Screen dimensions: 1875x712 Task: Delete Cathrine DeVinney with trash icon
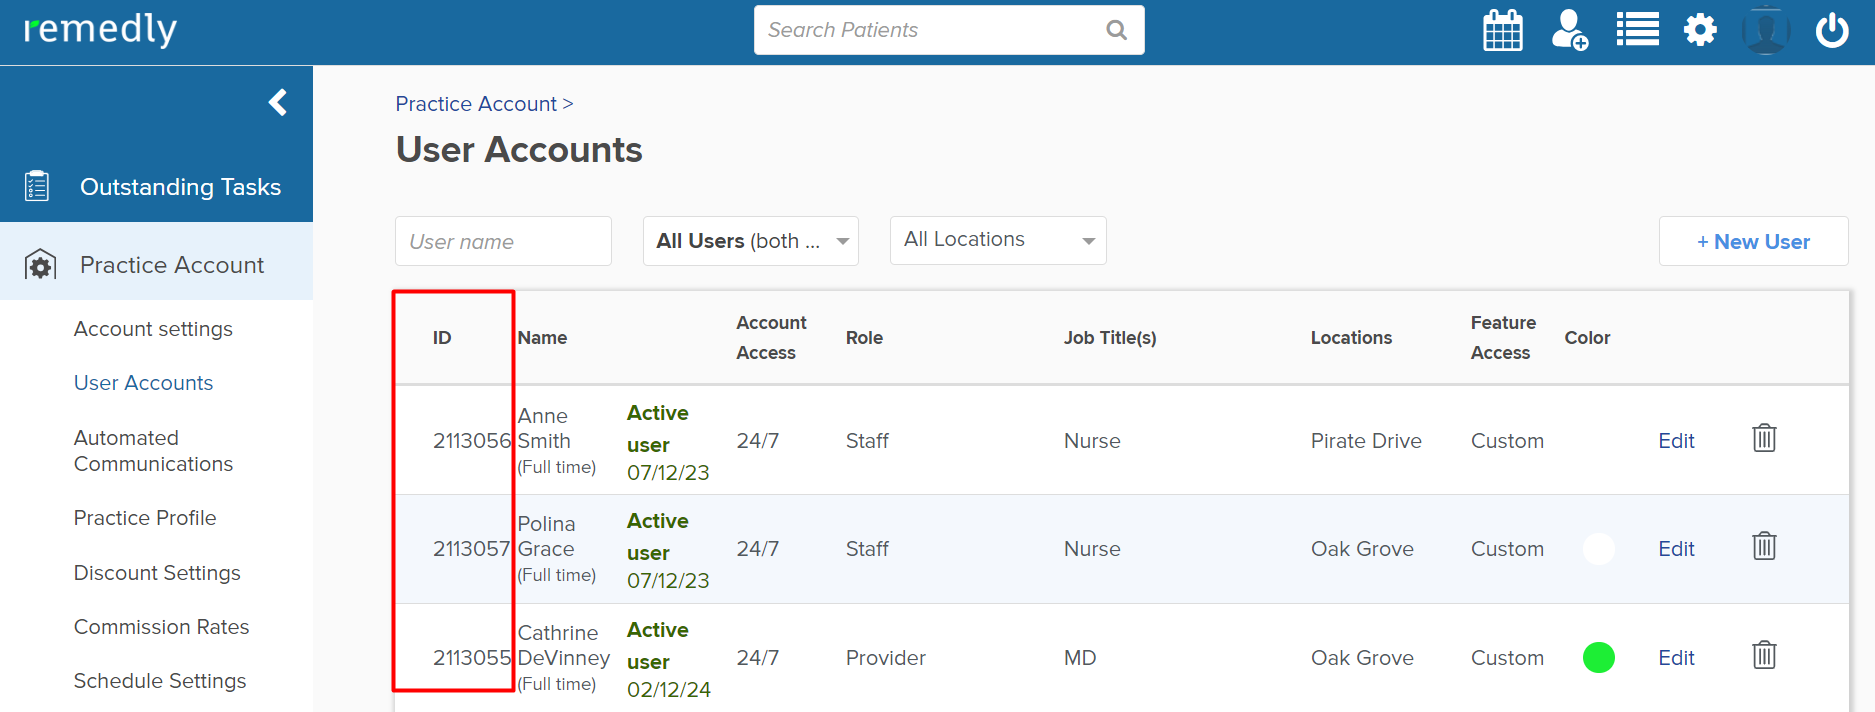1764,655
